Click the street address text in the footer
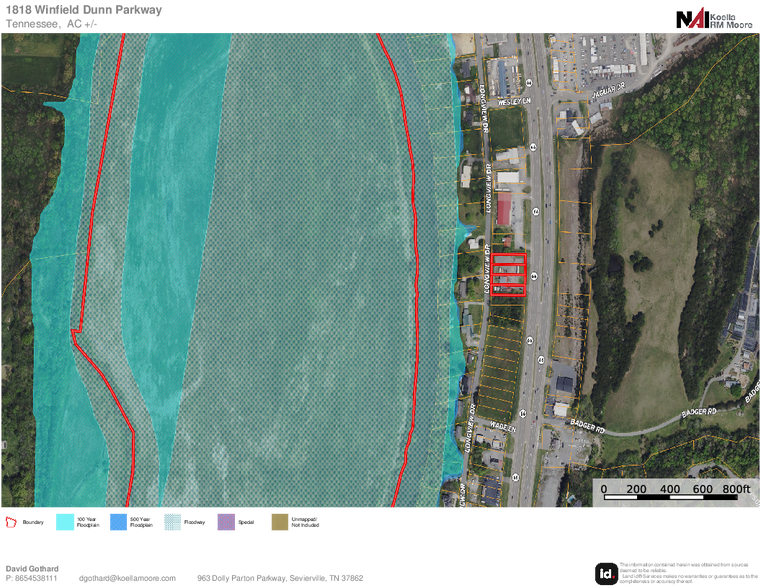Viewport: 761px width, 588px height. 279,578
